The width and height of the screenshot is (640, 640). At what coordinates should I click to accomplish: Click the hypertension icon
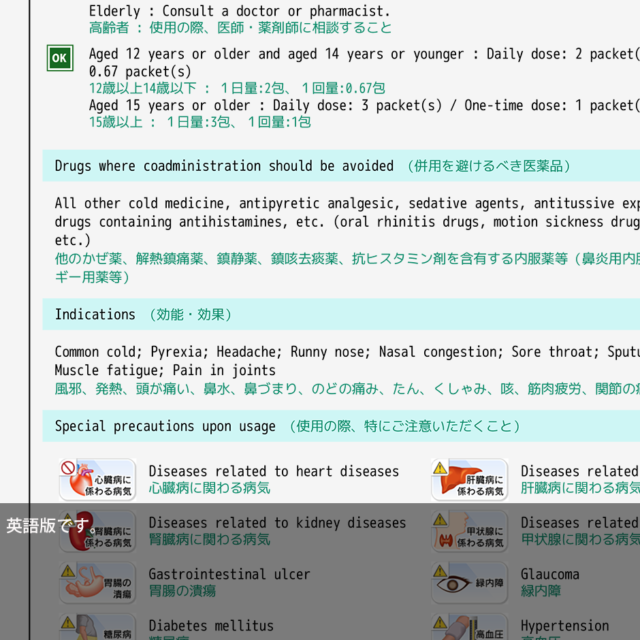[469, 628]
